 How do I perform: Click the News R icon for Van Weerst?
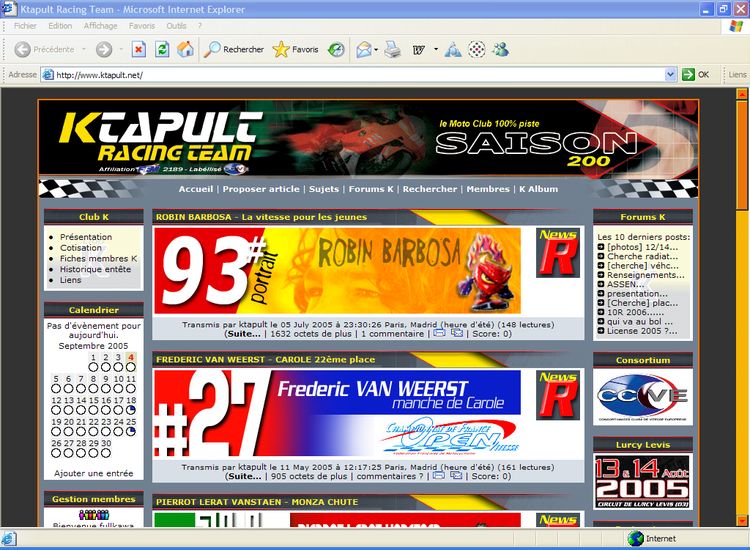tap(558, 396)
